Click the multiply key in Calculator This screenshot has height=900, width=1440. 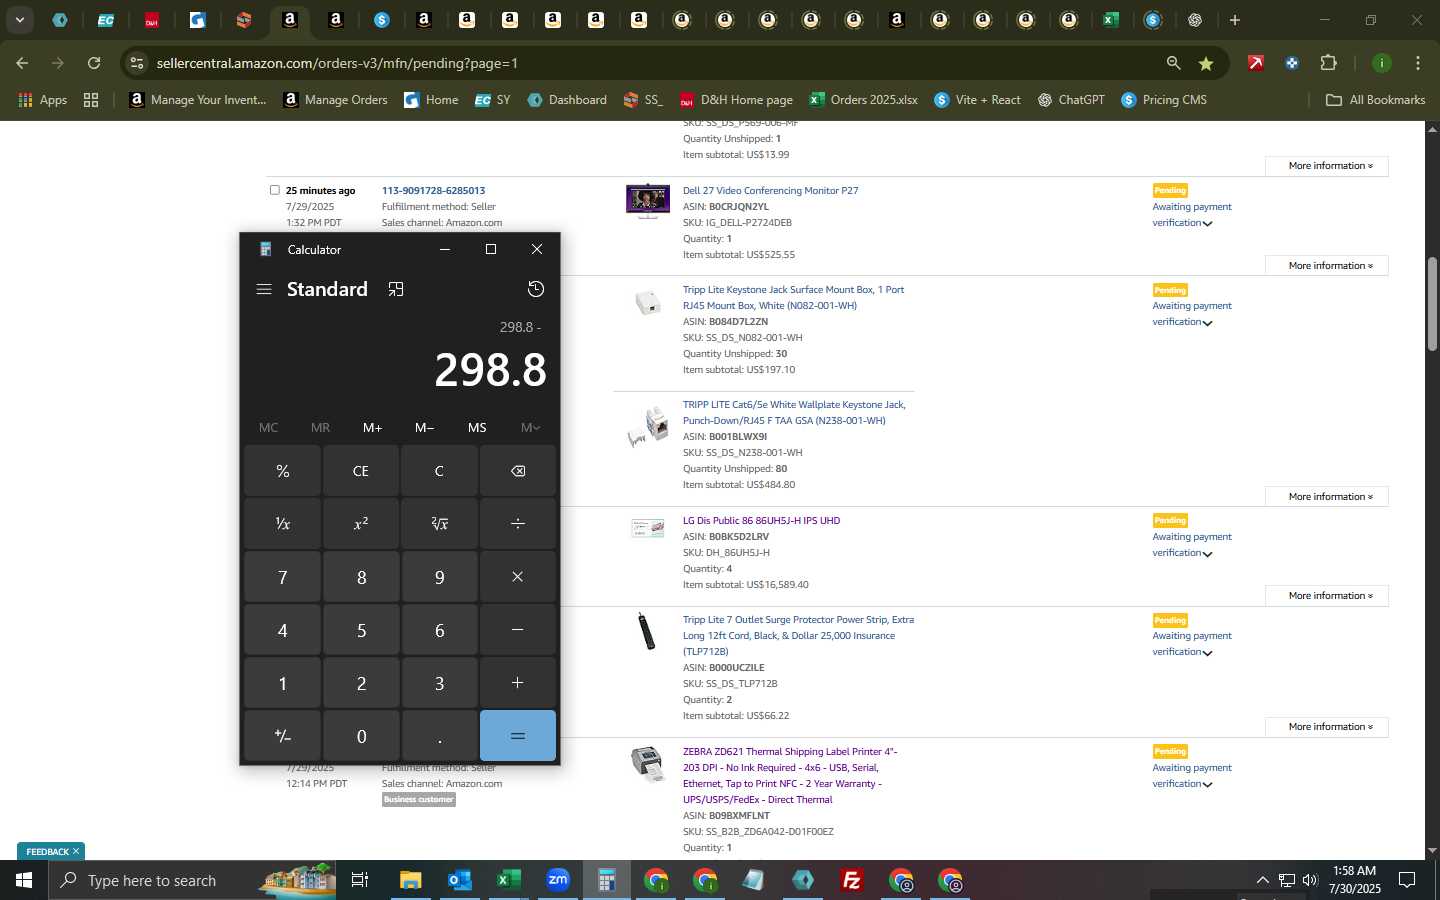tap(518, 577)
